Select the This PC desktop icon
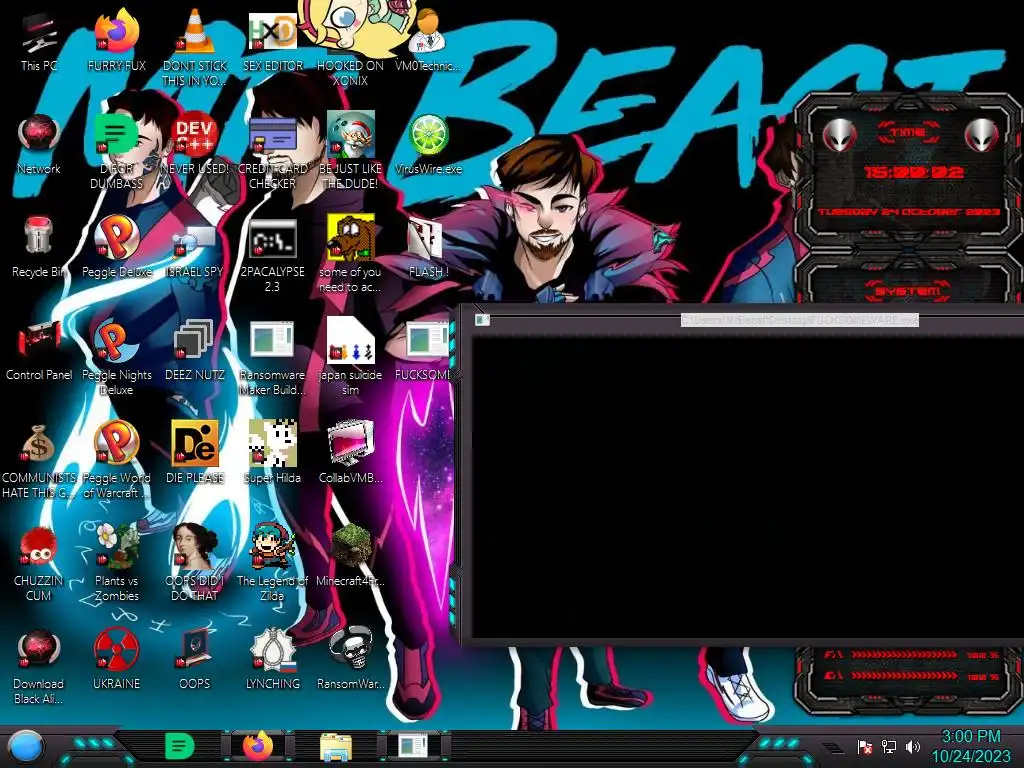The height and width of the screenshot is (768, 1024). coord(39,42)
